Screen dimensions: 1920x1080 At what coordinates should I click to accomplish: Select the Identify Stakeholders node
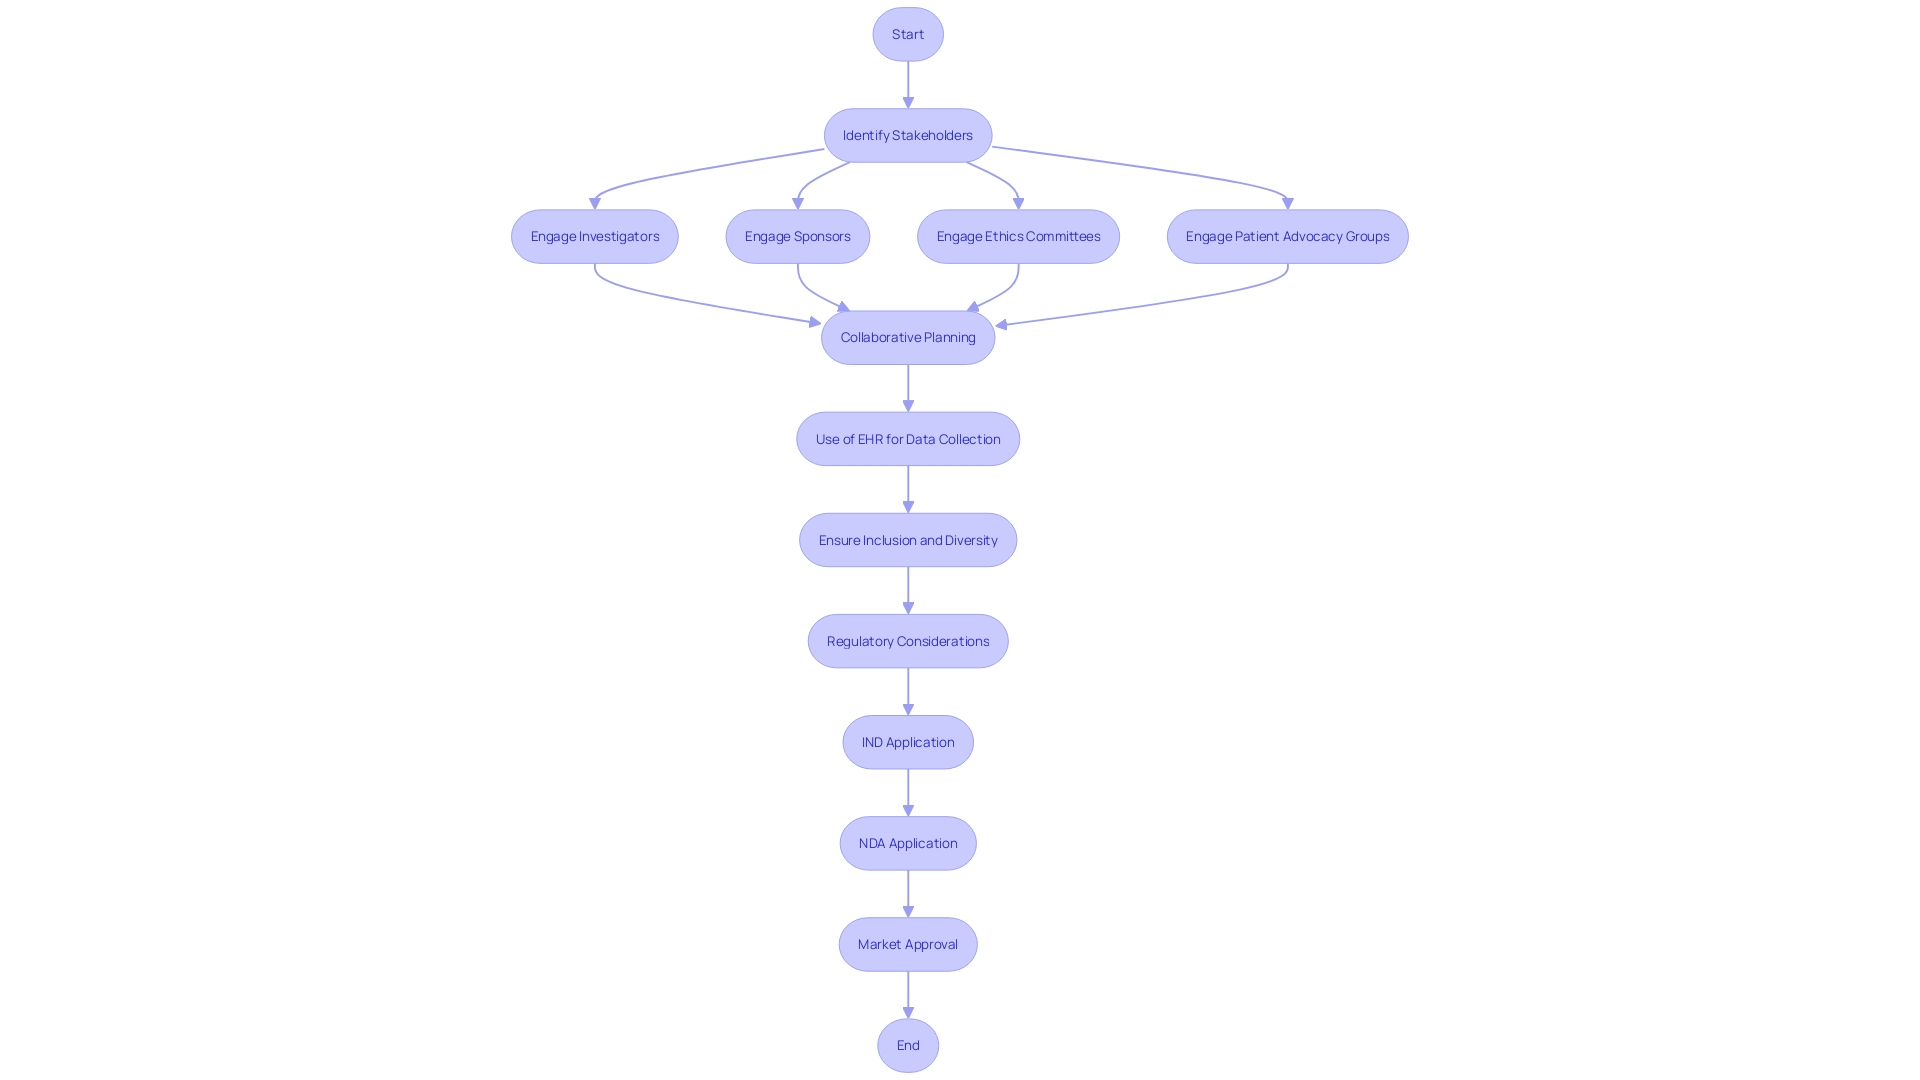tap(907, 135)
